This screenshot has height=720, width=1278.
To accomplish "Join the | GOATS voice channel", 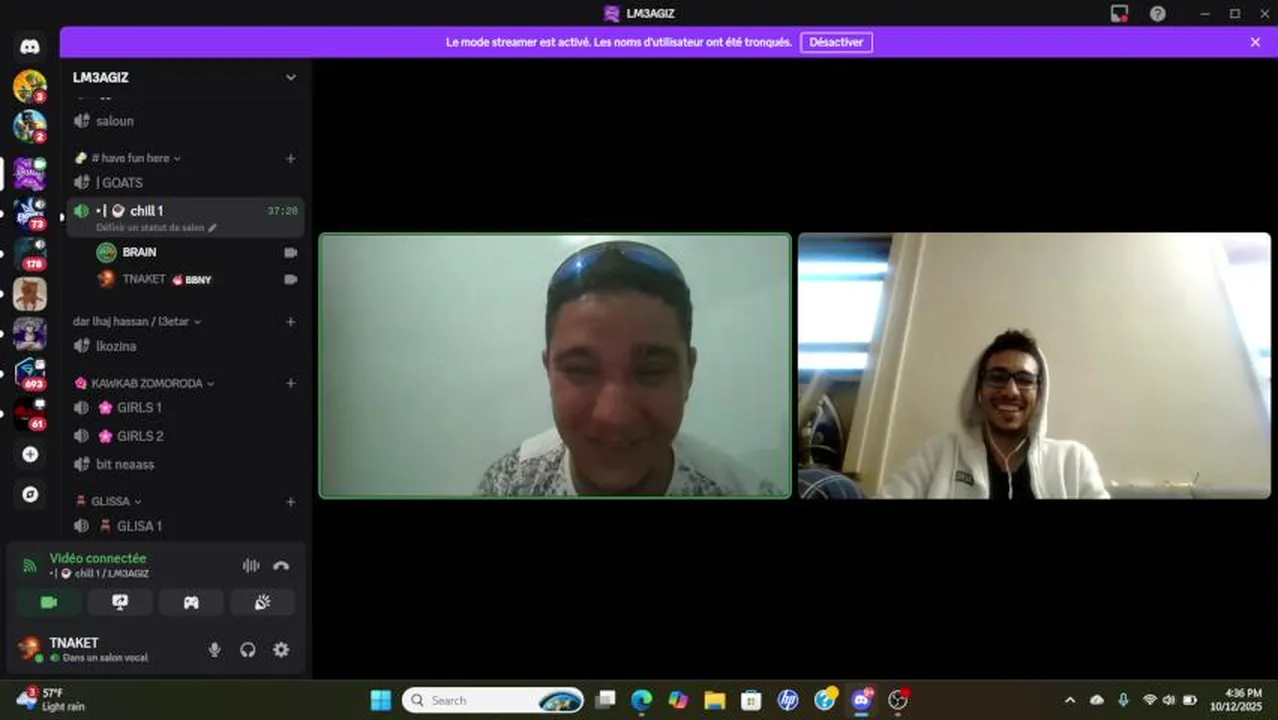I will [x=185, y=183].
